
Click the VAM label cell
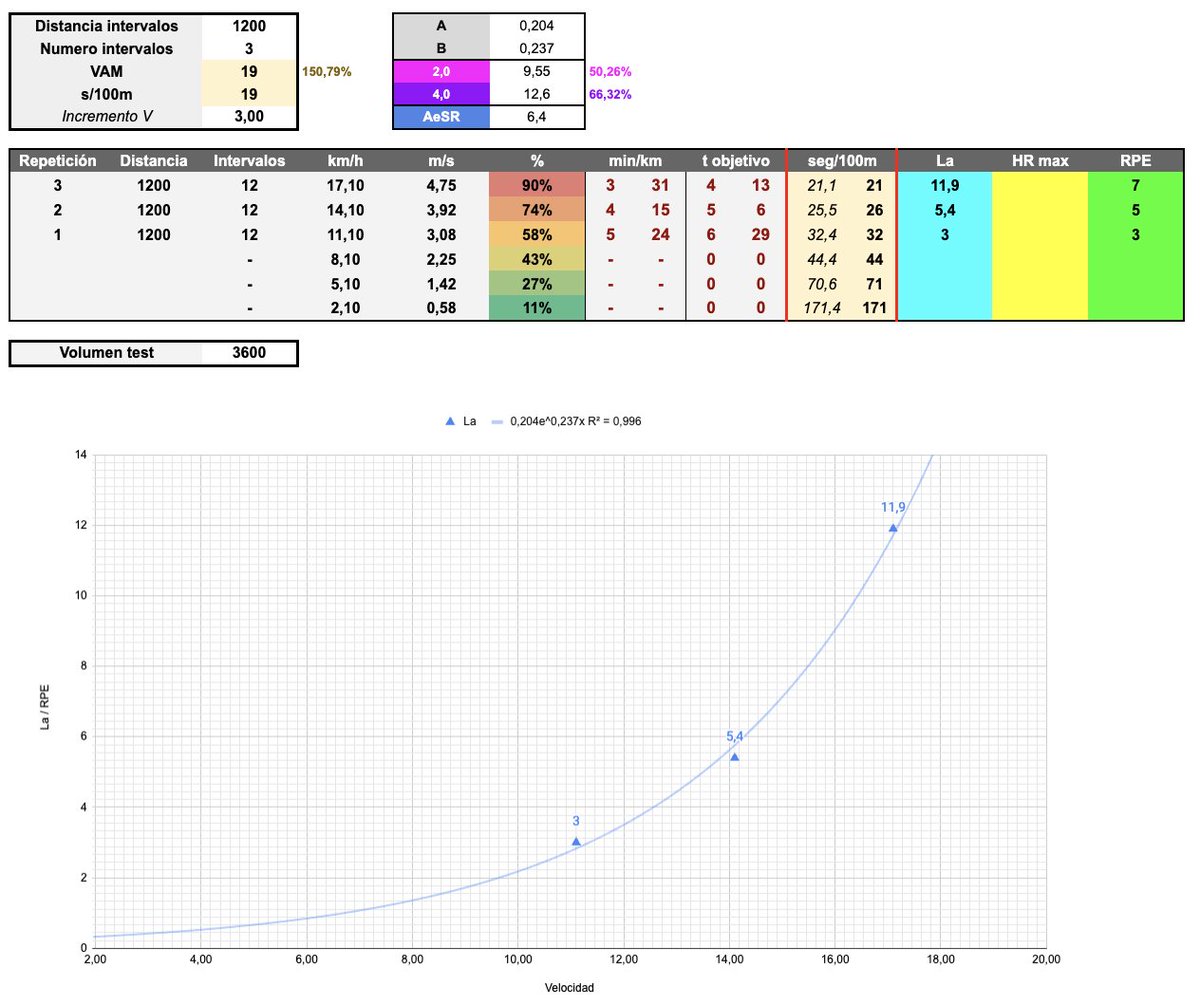pos(106,71)
